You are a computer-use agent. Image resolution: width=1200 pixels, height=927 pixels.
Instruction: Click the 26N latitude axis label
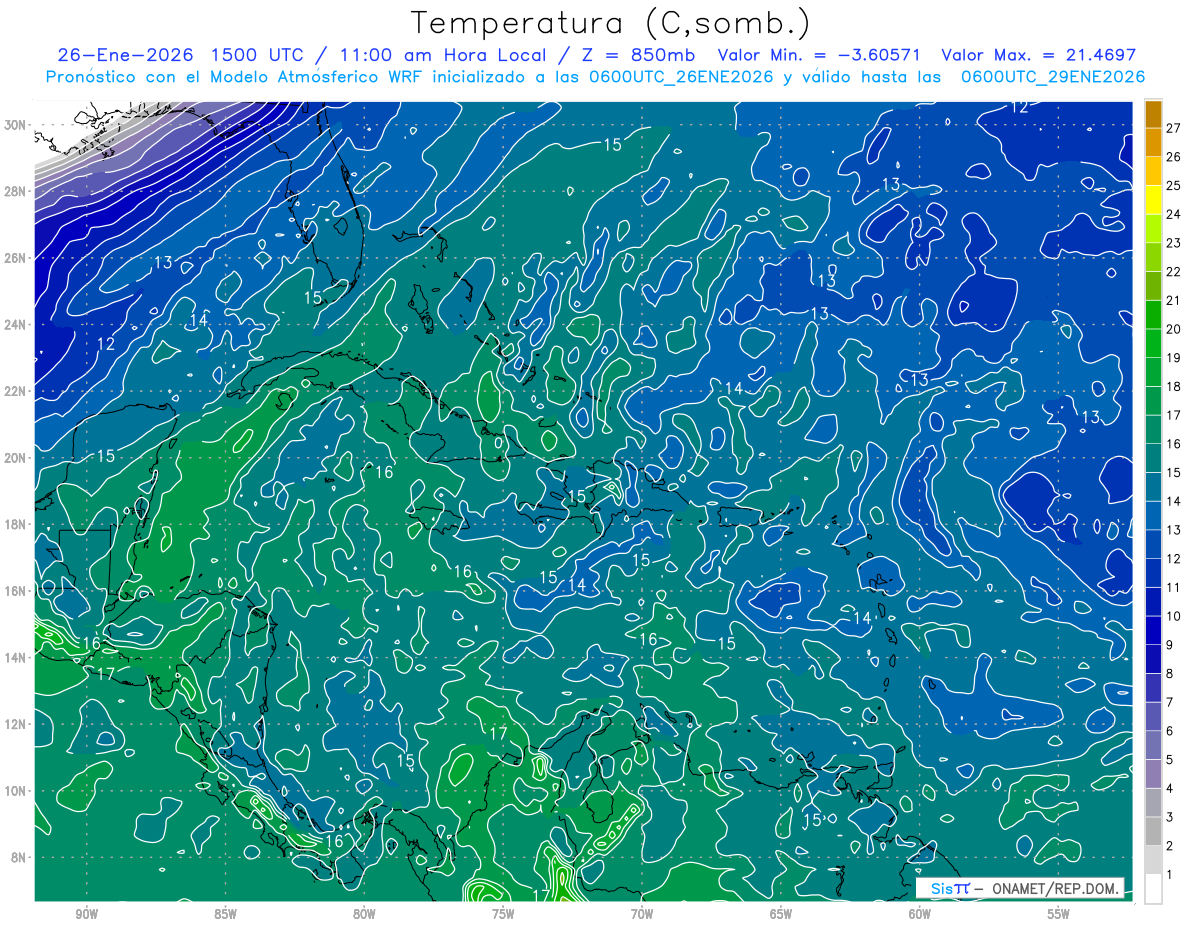pyautogui.click(x=16, y=258)
